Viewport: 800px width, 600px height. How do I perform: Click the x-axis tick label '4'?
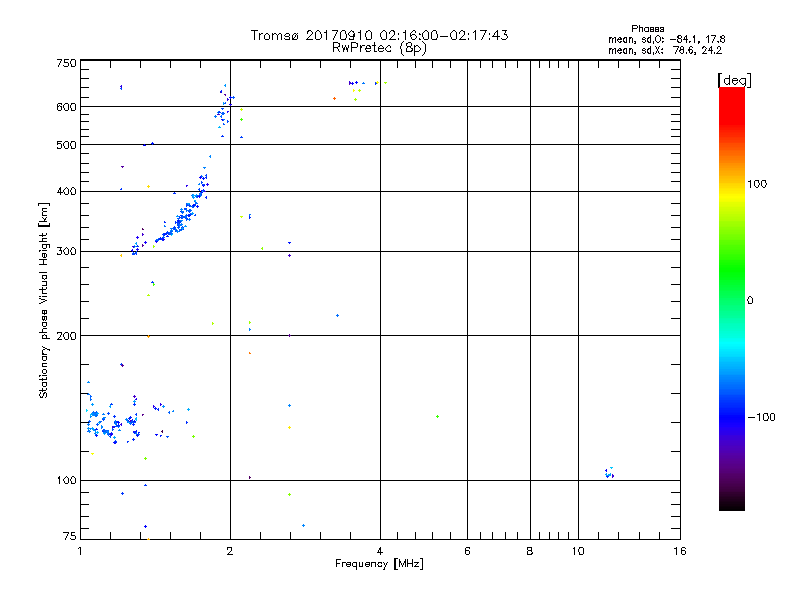pyautogui.click(x=380, y=551)
